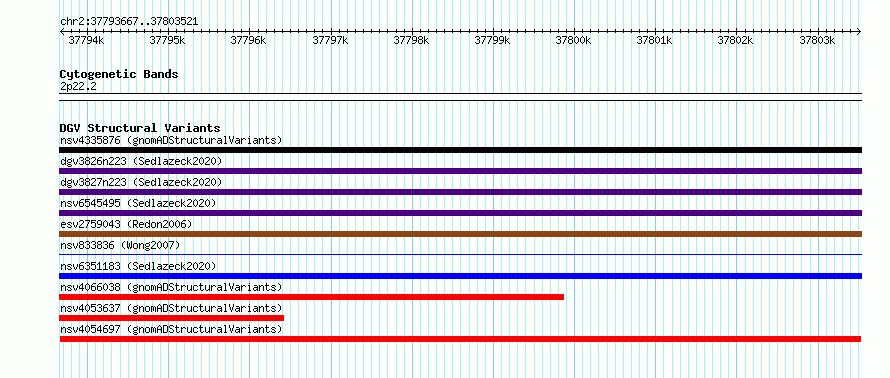
Task: Select the Cytogenetic Bands track title
Action: coord(119,74)
